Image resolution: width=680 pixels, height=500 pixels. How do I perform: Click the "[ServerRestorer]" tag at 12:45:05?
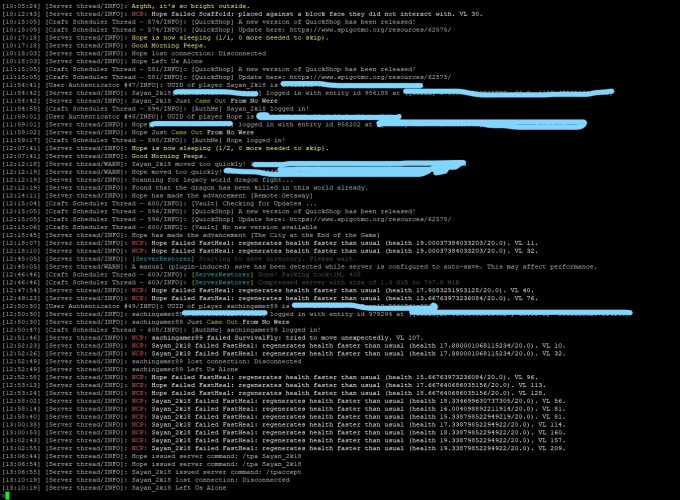163,259
